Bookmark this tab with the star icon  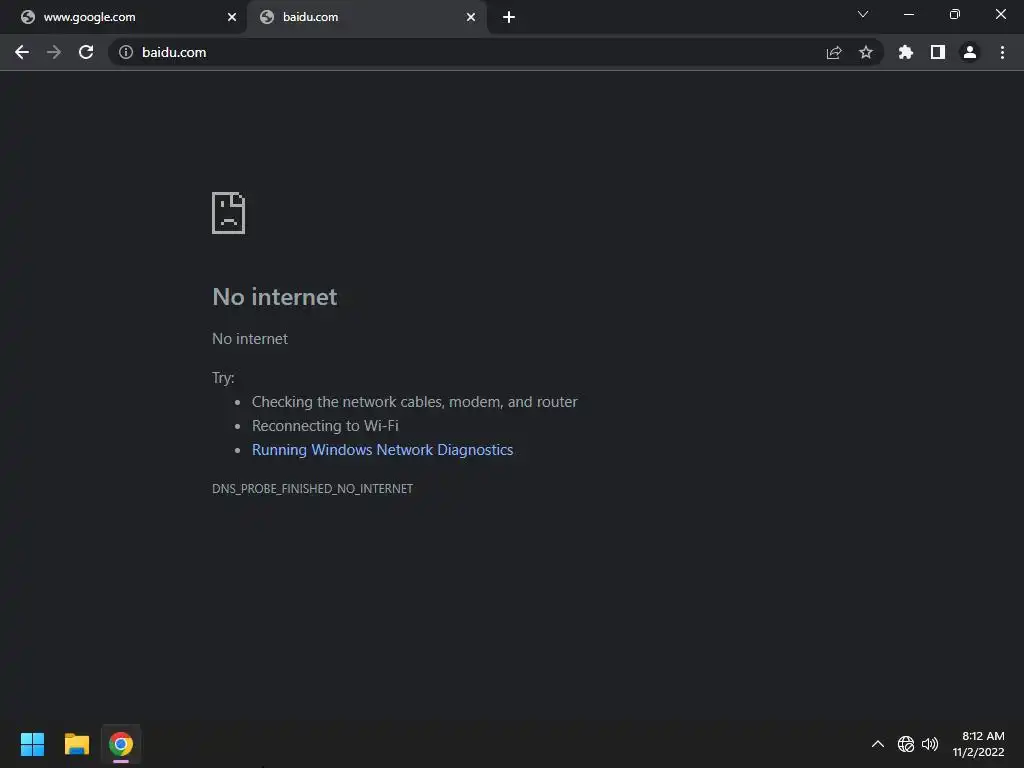[866, 52]
